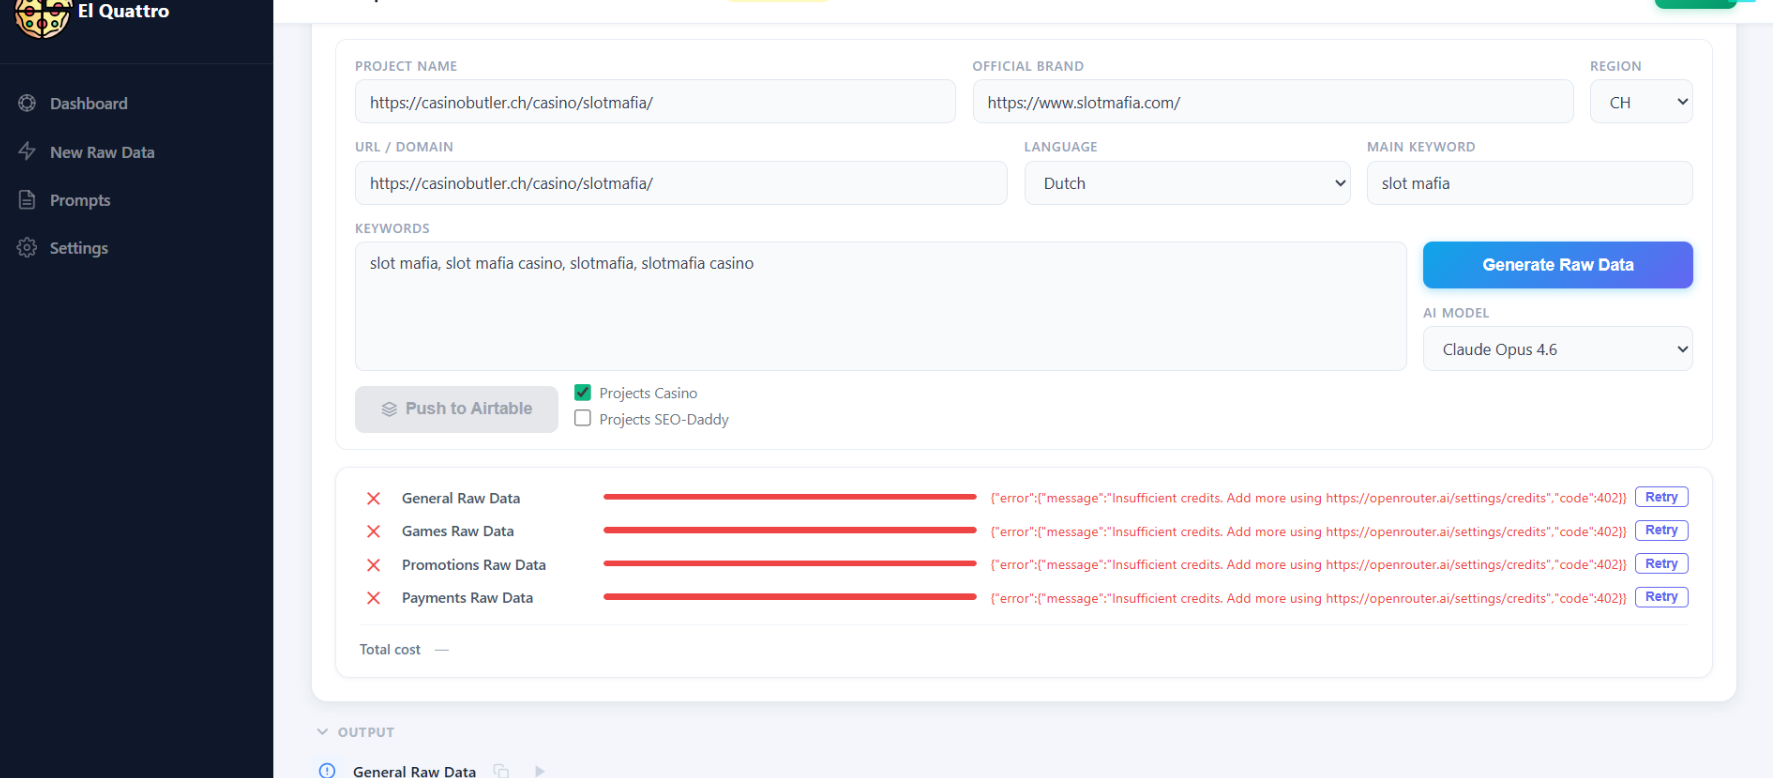This screenshot has height=778, width=1773.
Task: Open the Dashboard page
Action: coord(89,103)
